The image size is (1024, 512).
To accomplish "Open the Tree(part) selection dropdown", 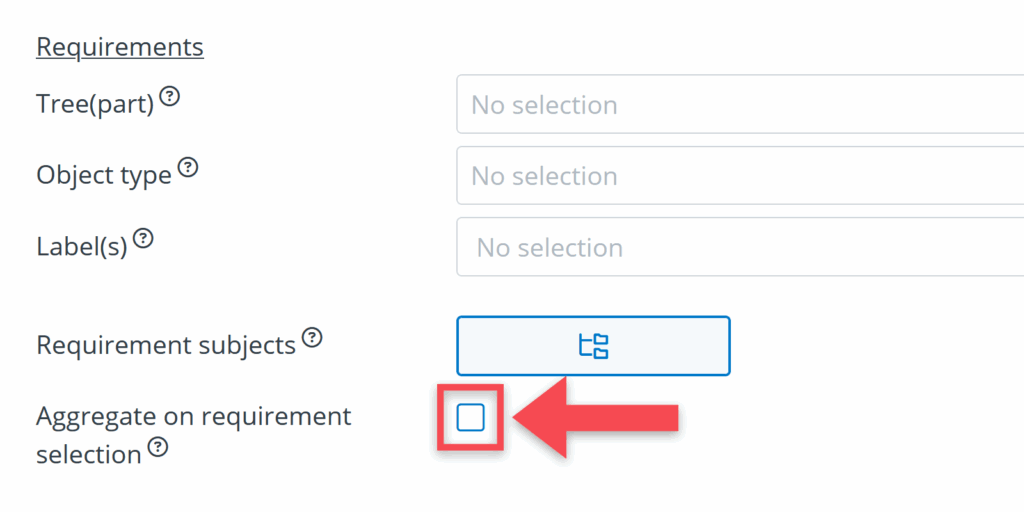I will pyautogui.click(x=740, y=104).
